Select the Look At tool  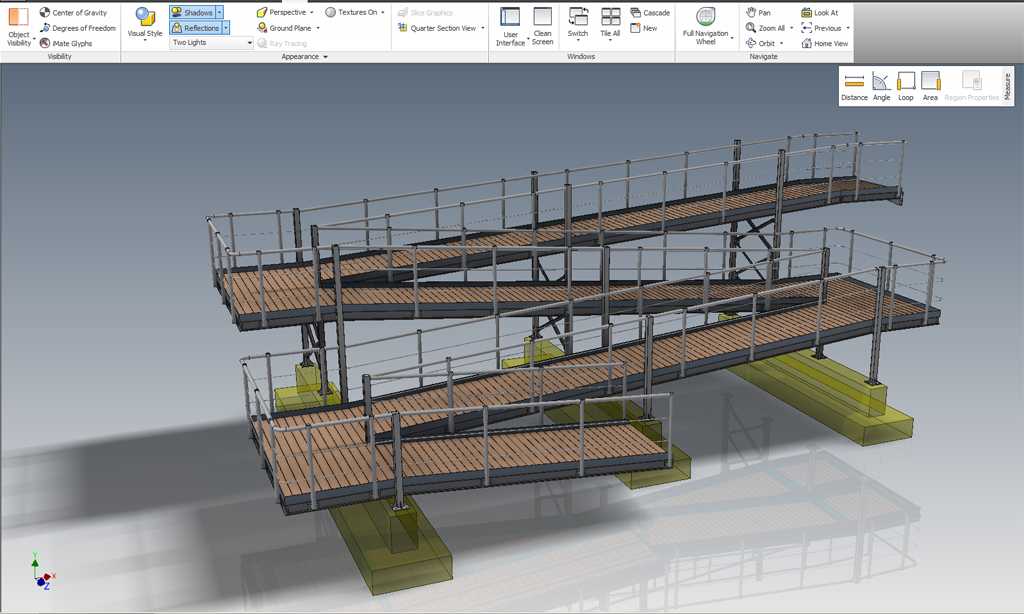[x=820, y=12]
